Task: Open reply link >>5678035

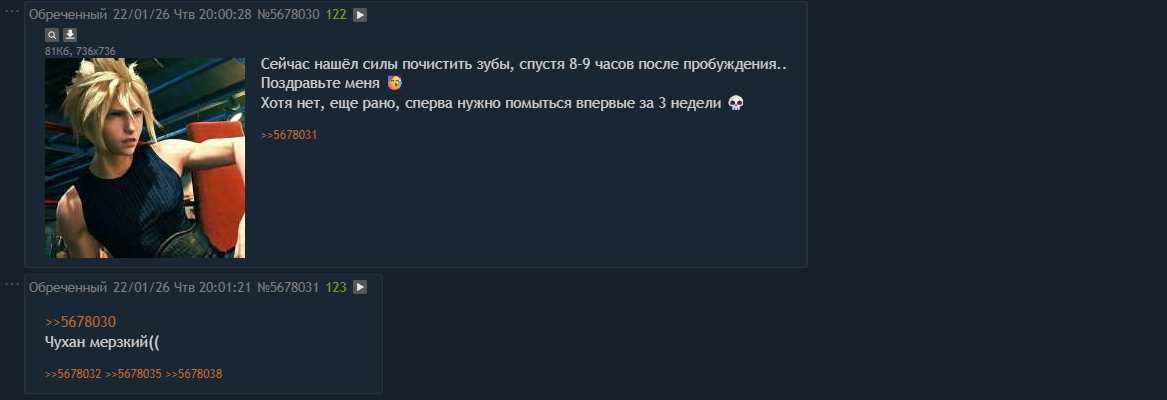Action: [x=133, y=374]
